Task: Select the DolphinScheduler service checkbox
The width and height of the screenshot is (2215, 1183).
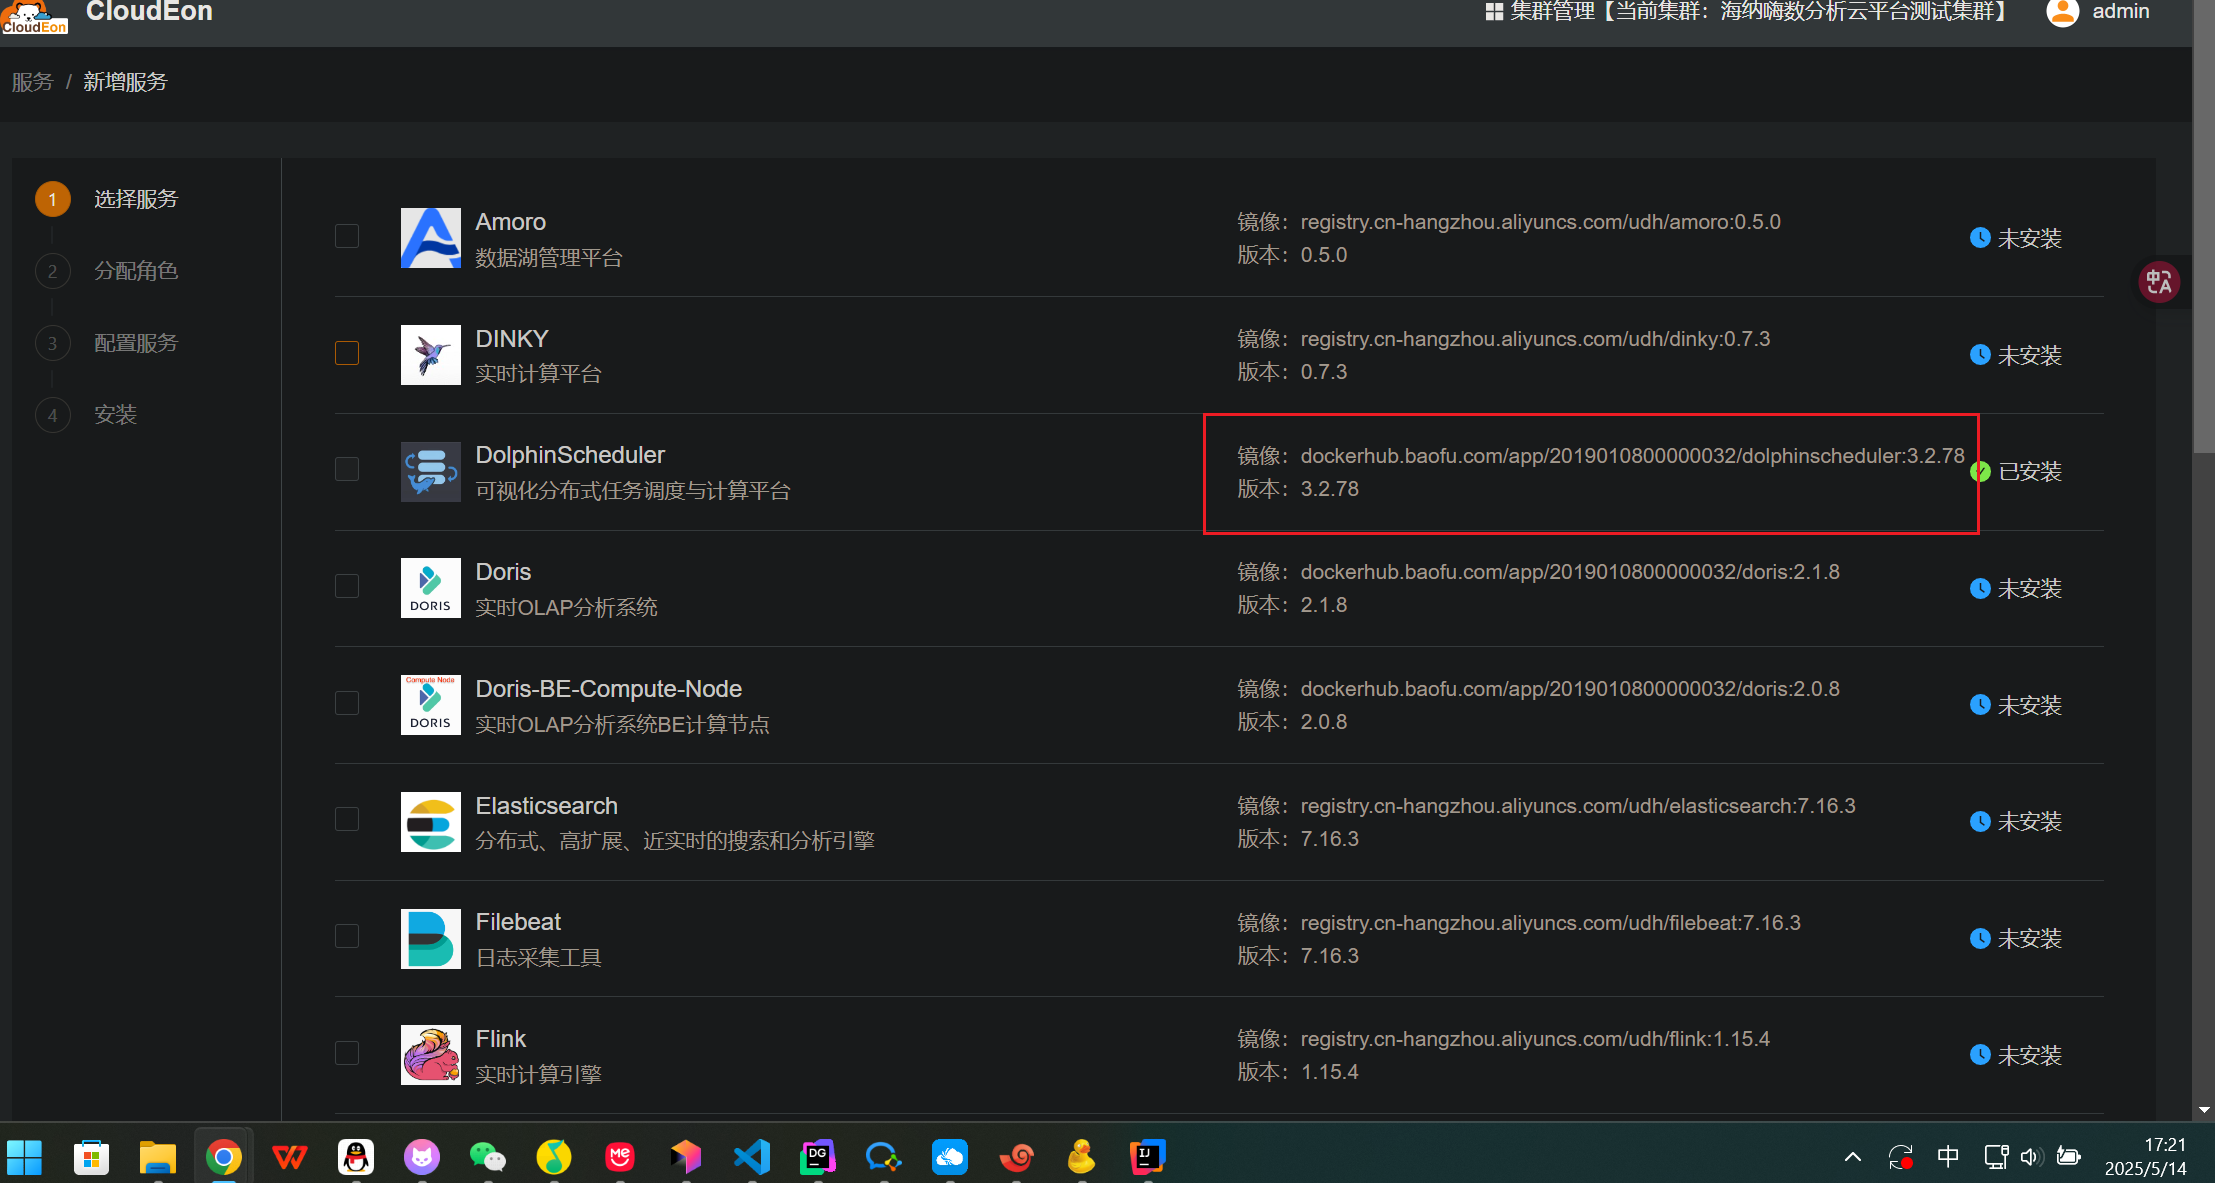Action: tap(347, 469)
